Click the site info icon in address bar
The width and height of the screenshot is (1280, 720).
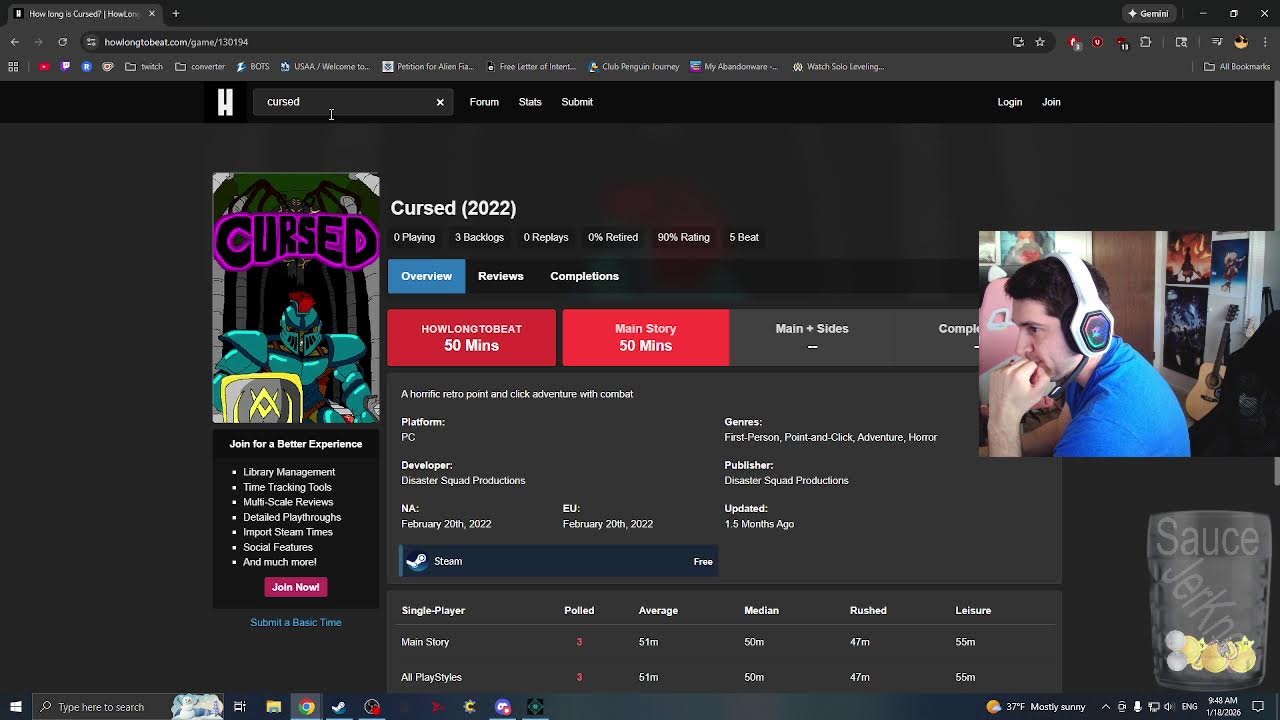tap(91, 42)
